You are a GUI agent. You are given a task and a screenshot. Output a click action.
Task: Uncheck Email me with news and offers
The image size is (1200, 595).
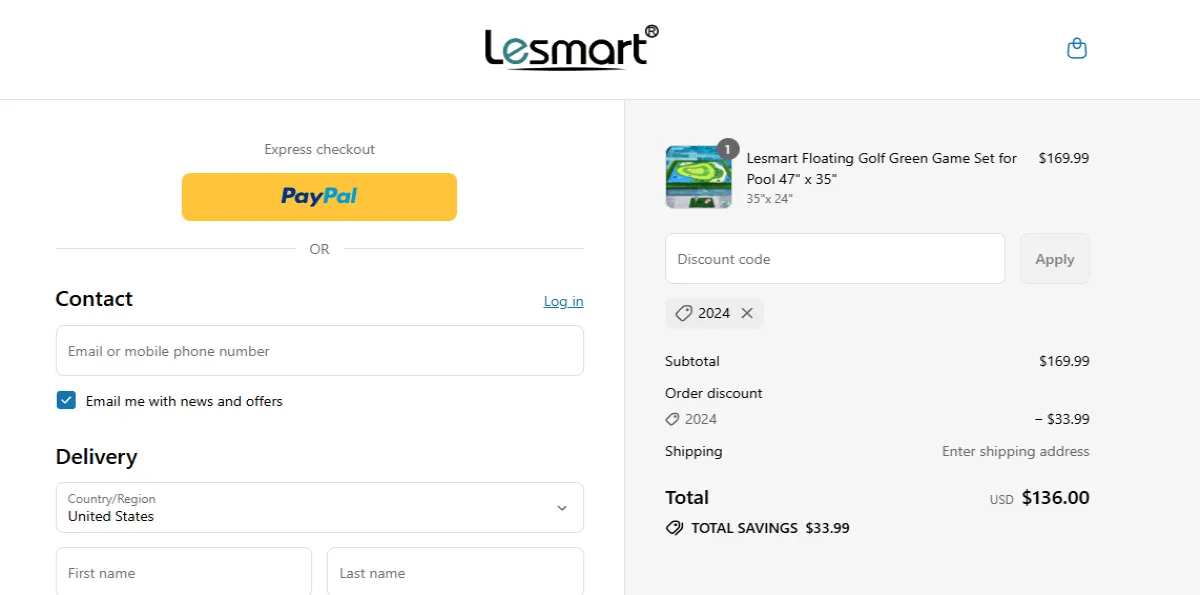tap(66, 401)
